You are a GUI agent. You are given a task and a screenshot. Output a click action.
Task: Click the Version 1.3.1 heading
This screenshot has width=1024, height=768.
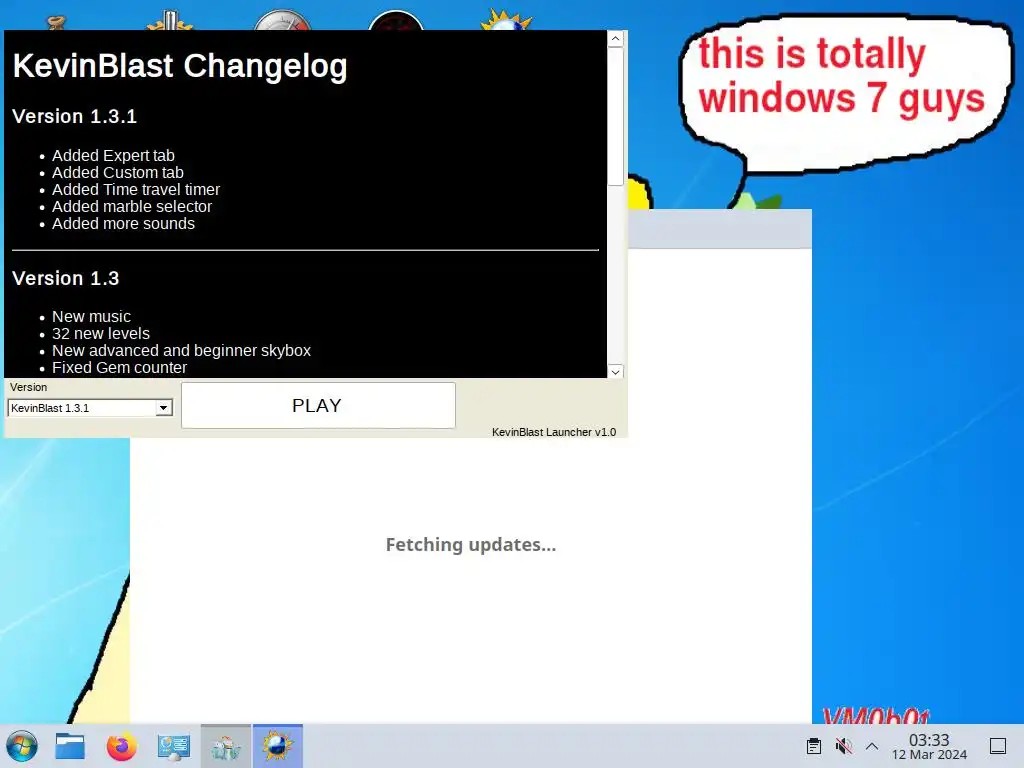click(74, 116)
